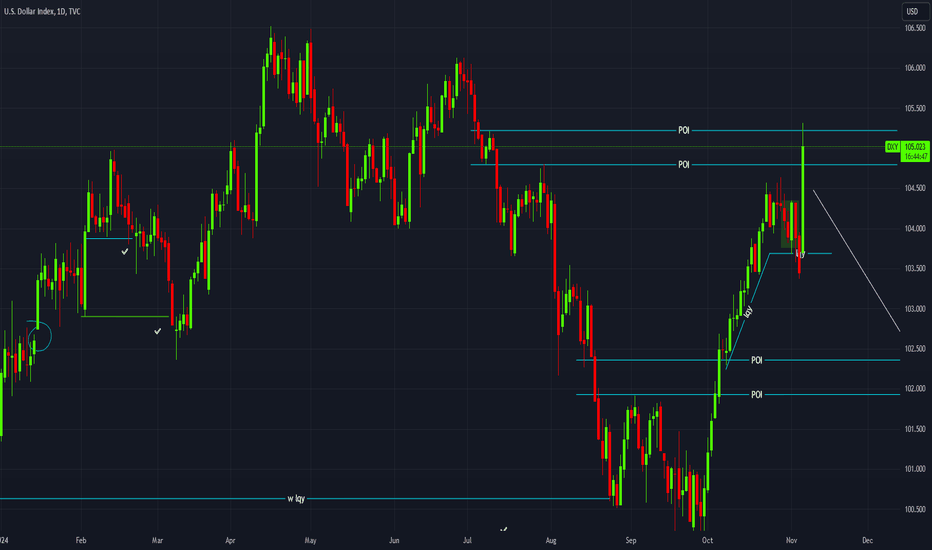Screen dimensions: 932x550
Task: Click the green DXY symbol tag
Action: [892, 147]
